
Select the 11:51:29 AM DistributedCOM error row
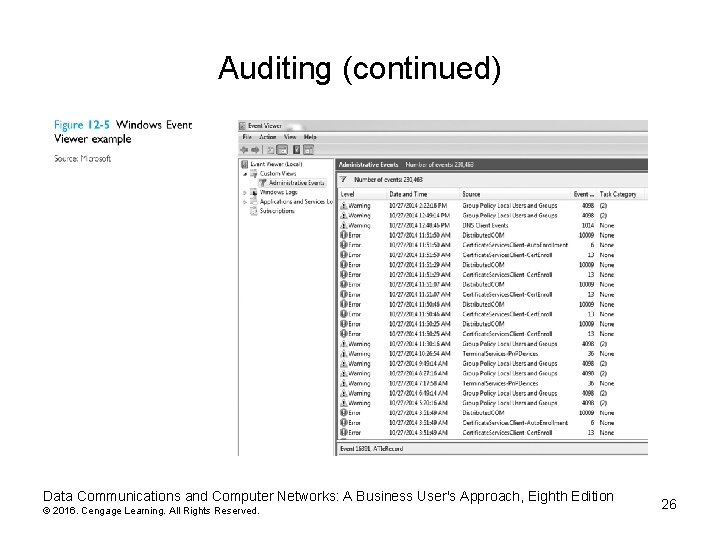pyautogui.click(x=493, y=264)
